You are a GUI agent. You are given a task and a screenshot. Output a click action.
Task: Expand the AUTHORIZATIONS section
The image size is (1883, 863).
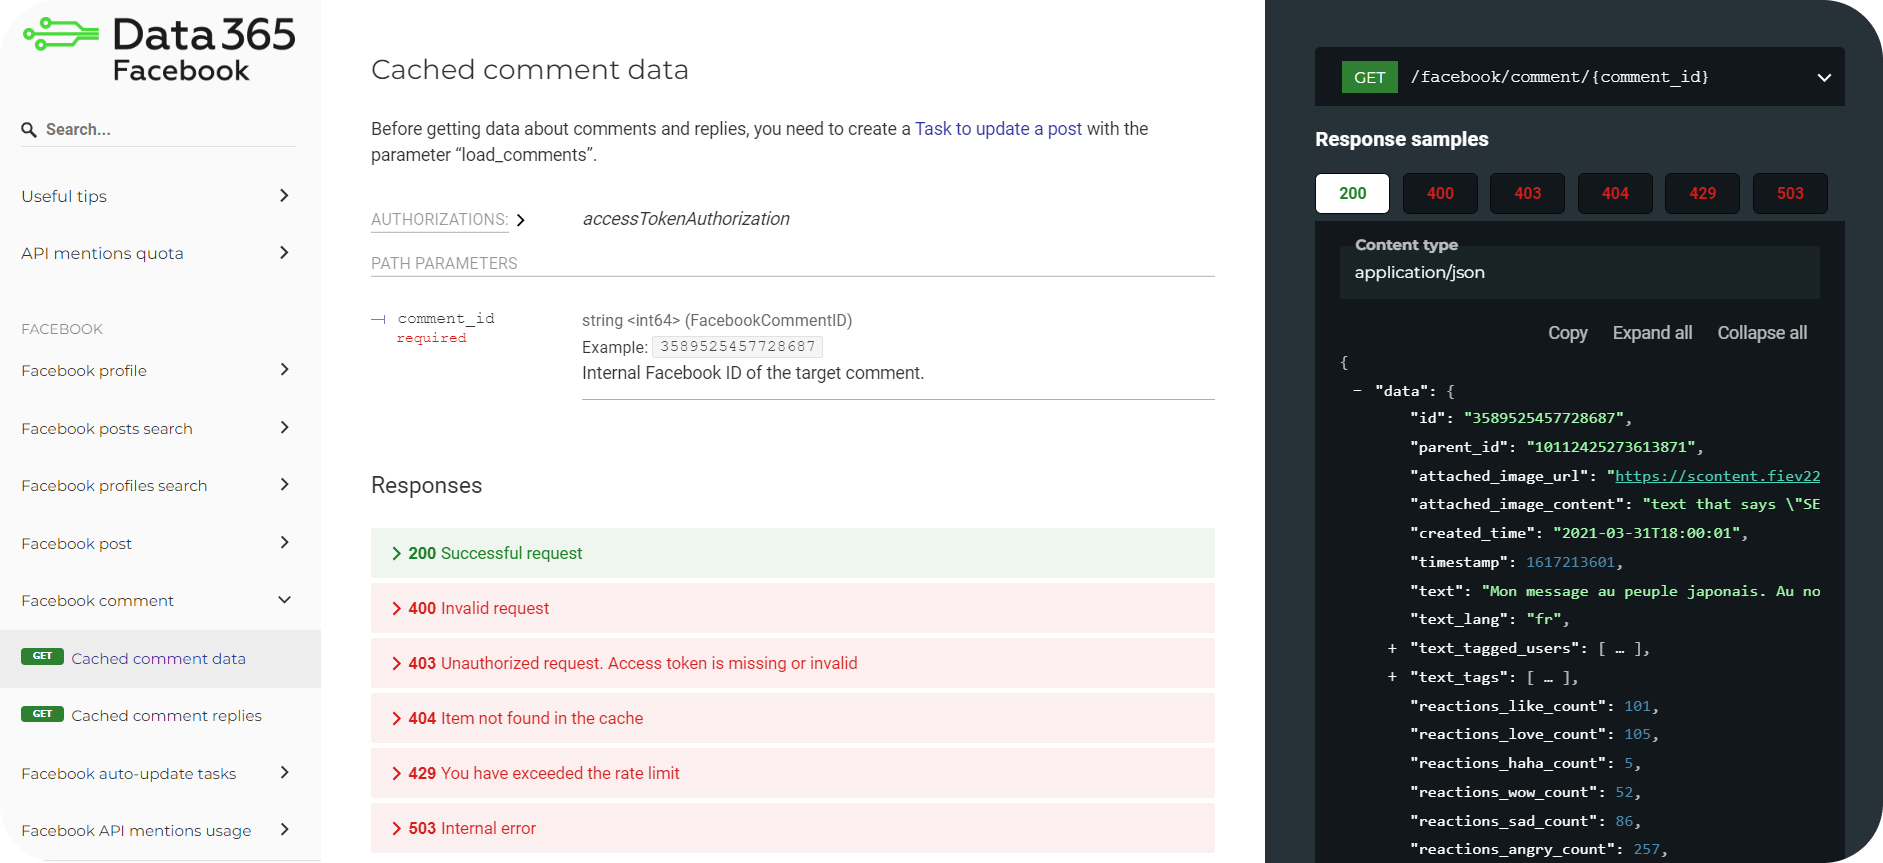click(x=448, y=220)
